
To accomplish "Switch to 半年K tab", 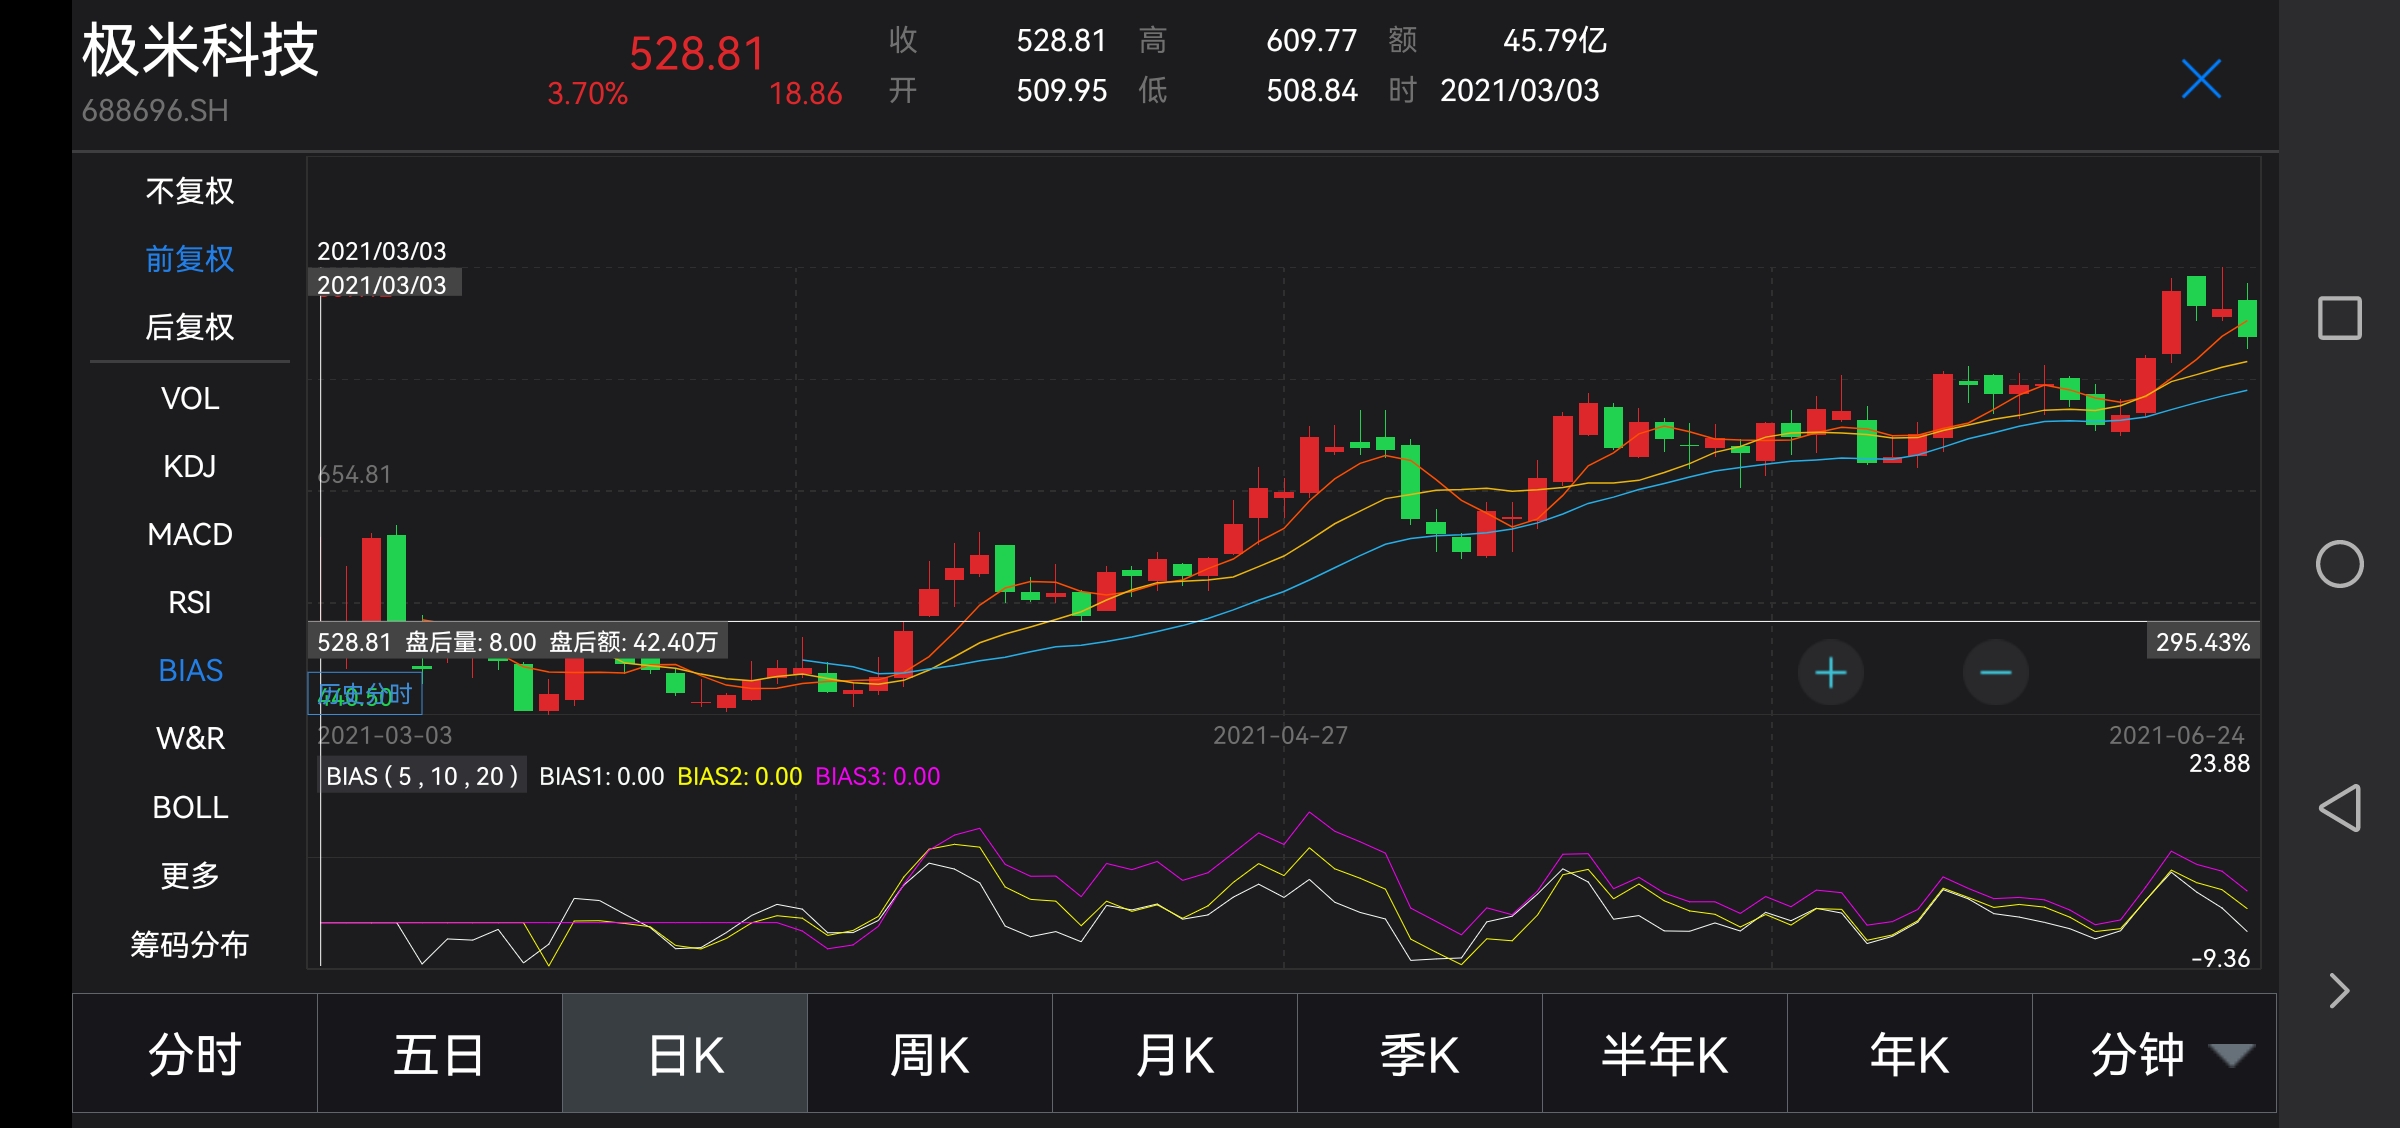I will (x=1665, y=1054).
